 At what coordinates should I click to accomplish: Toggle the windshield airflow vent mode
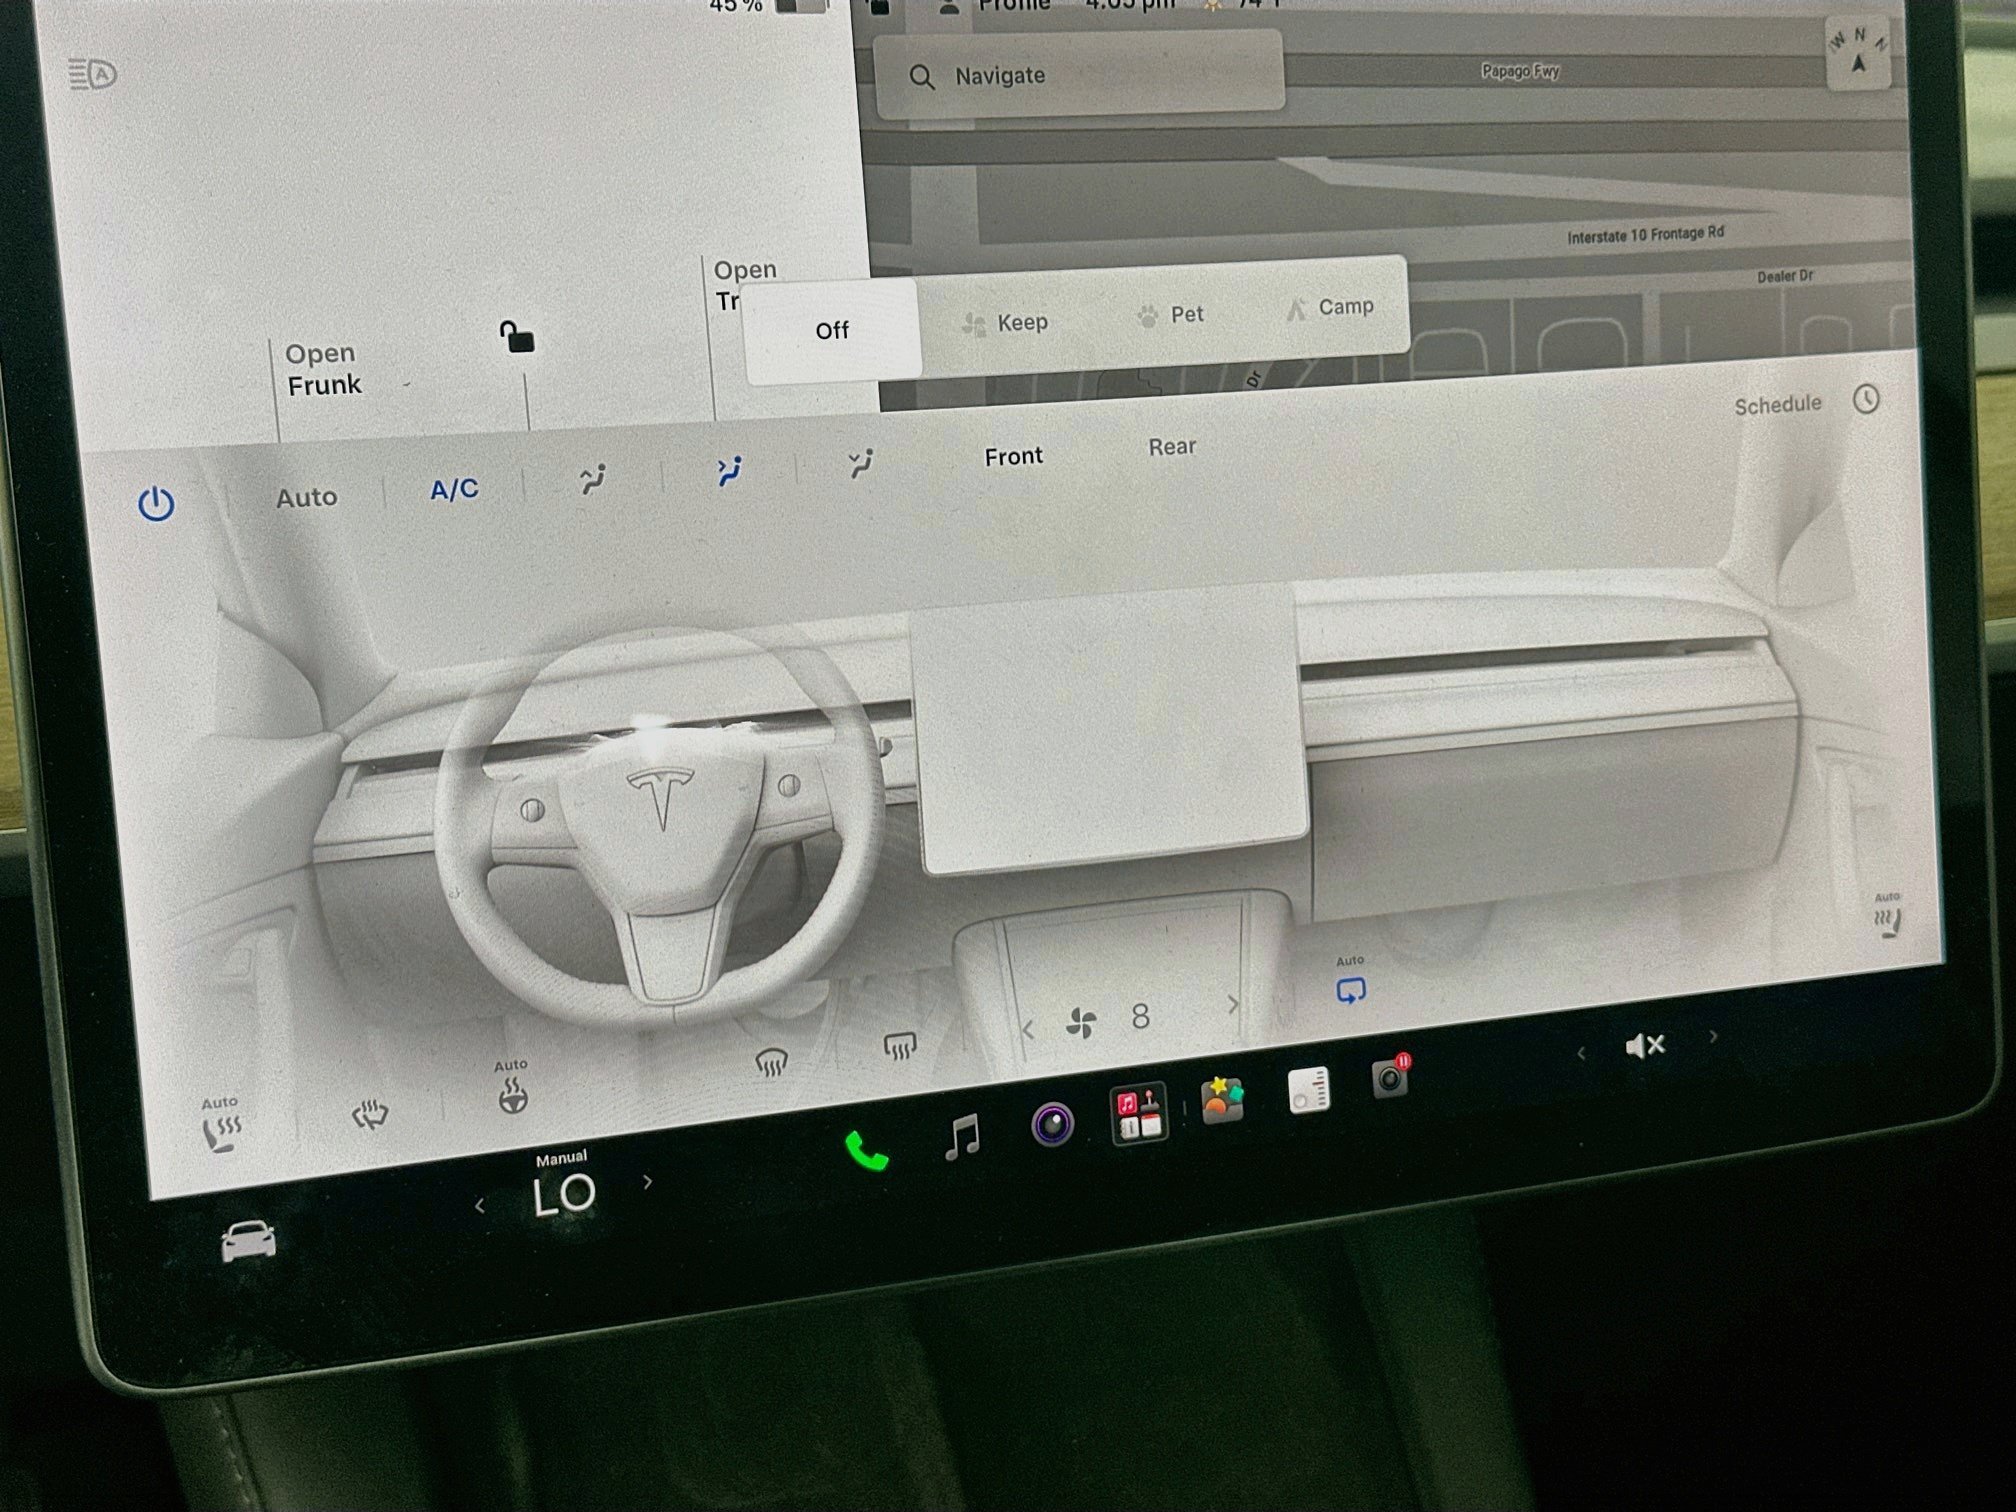(x=592, y=480)
